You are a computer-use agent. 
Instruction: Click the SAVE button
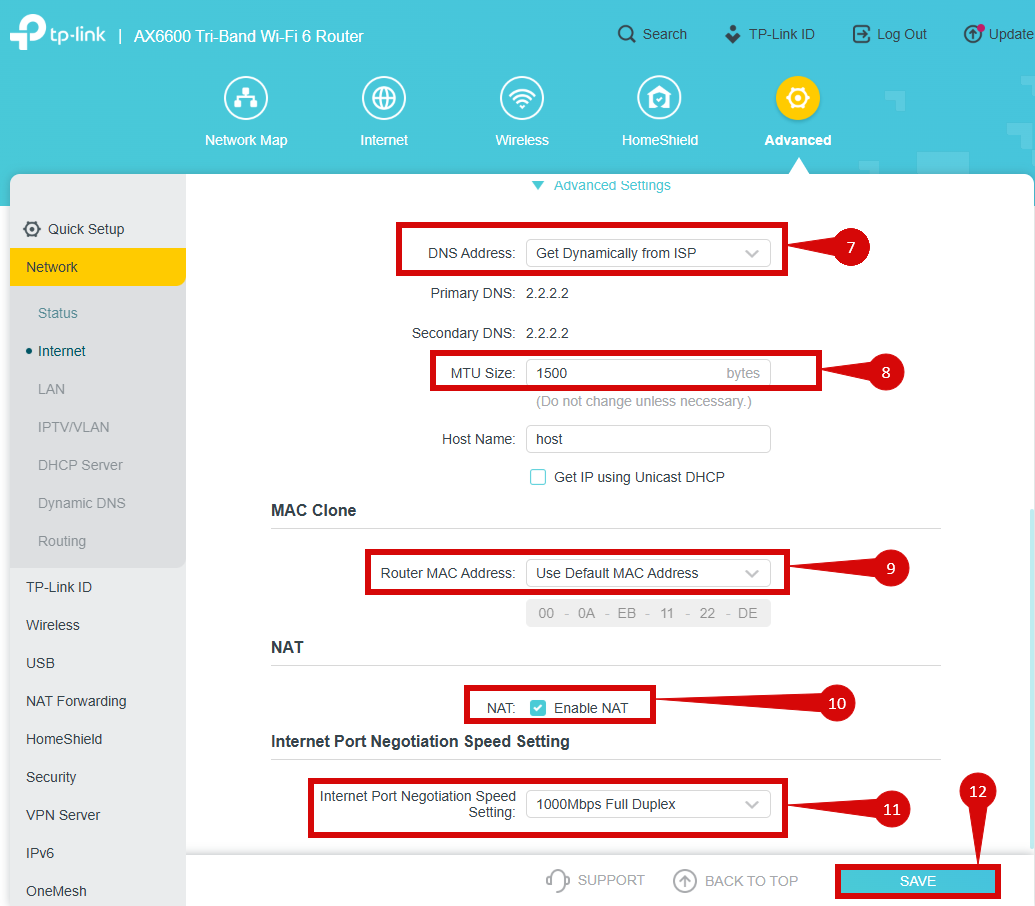pos(917,881)
